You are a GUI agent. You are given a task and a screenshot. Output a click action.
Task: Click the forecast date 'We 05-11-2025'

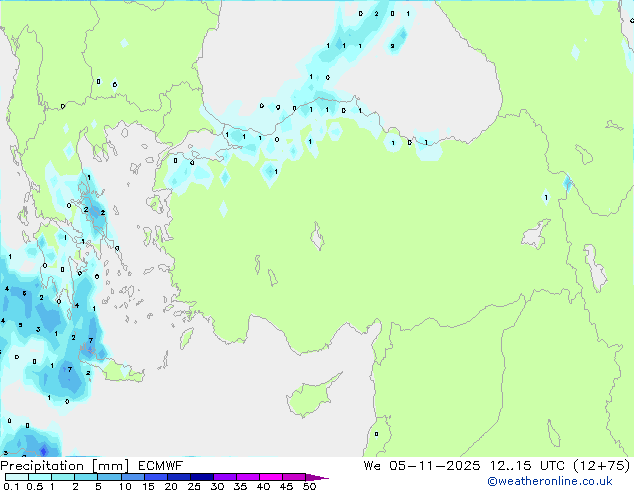pos(422,466)
